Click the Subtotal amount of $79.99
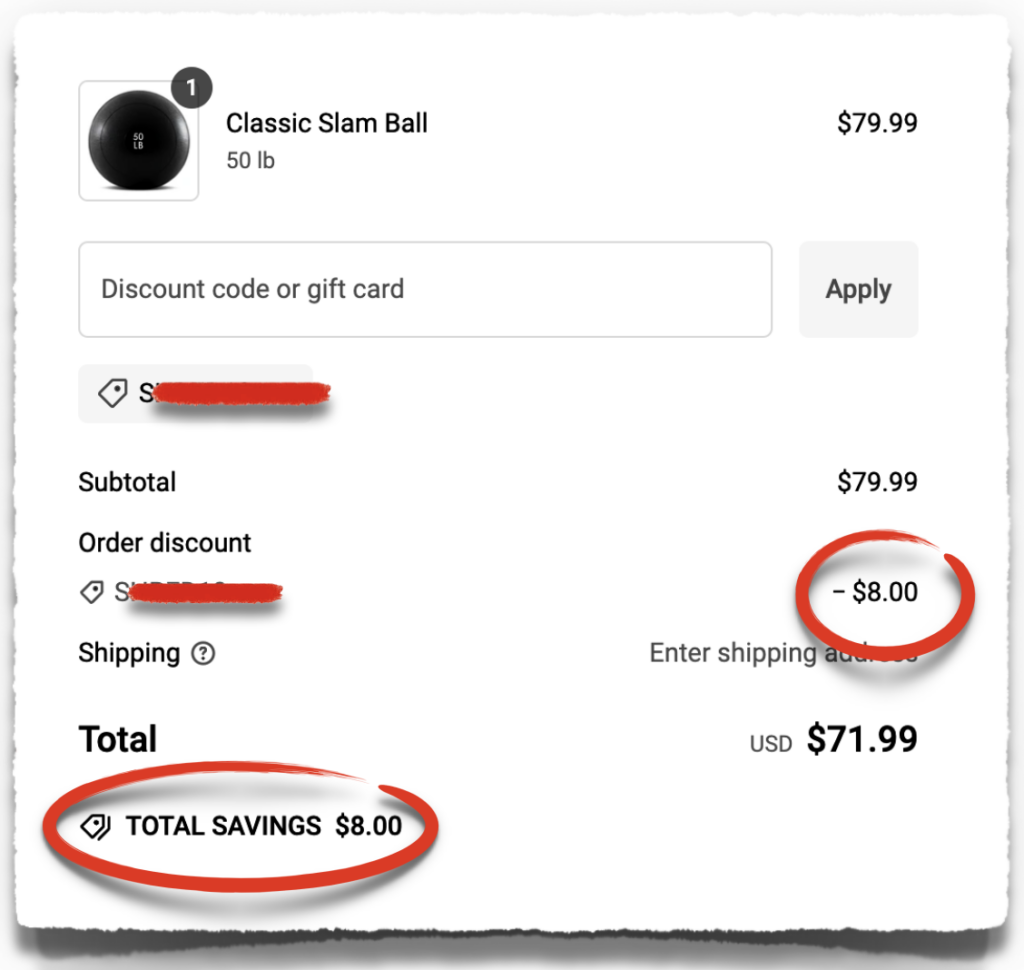The width and height of the screenshot is (1024, 970). coord(878,482)
